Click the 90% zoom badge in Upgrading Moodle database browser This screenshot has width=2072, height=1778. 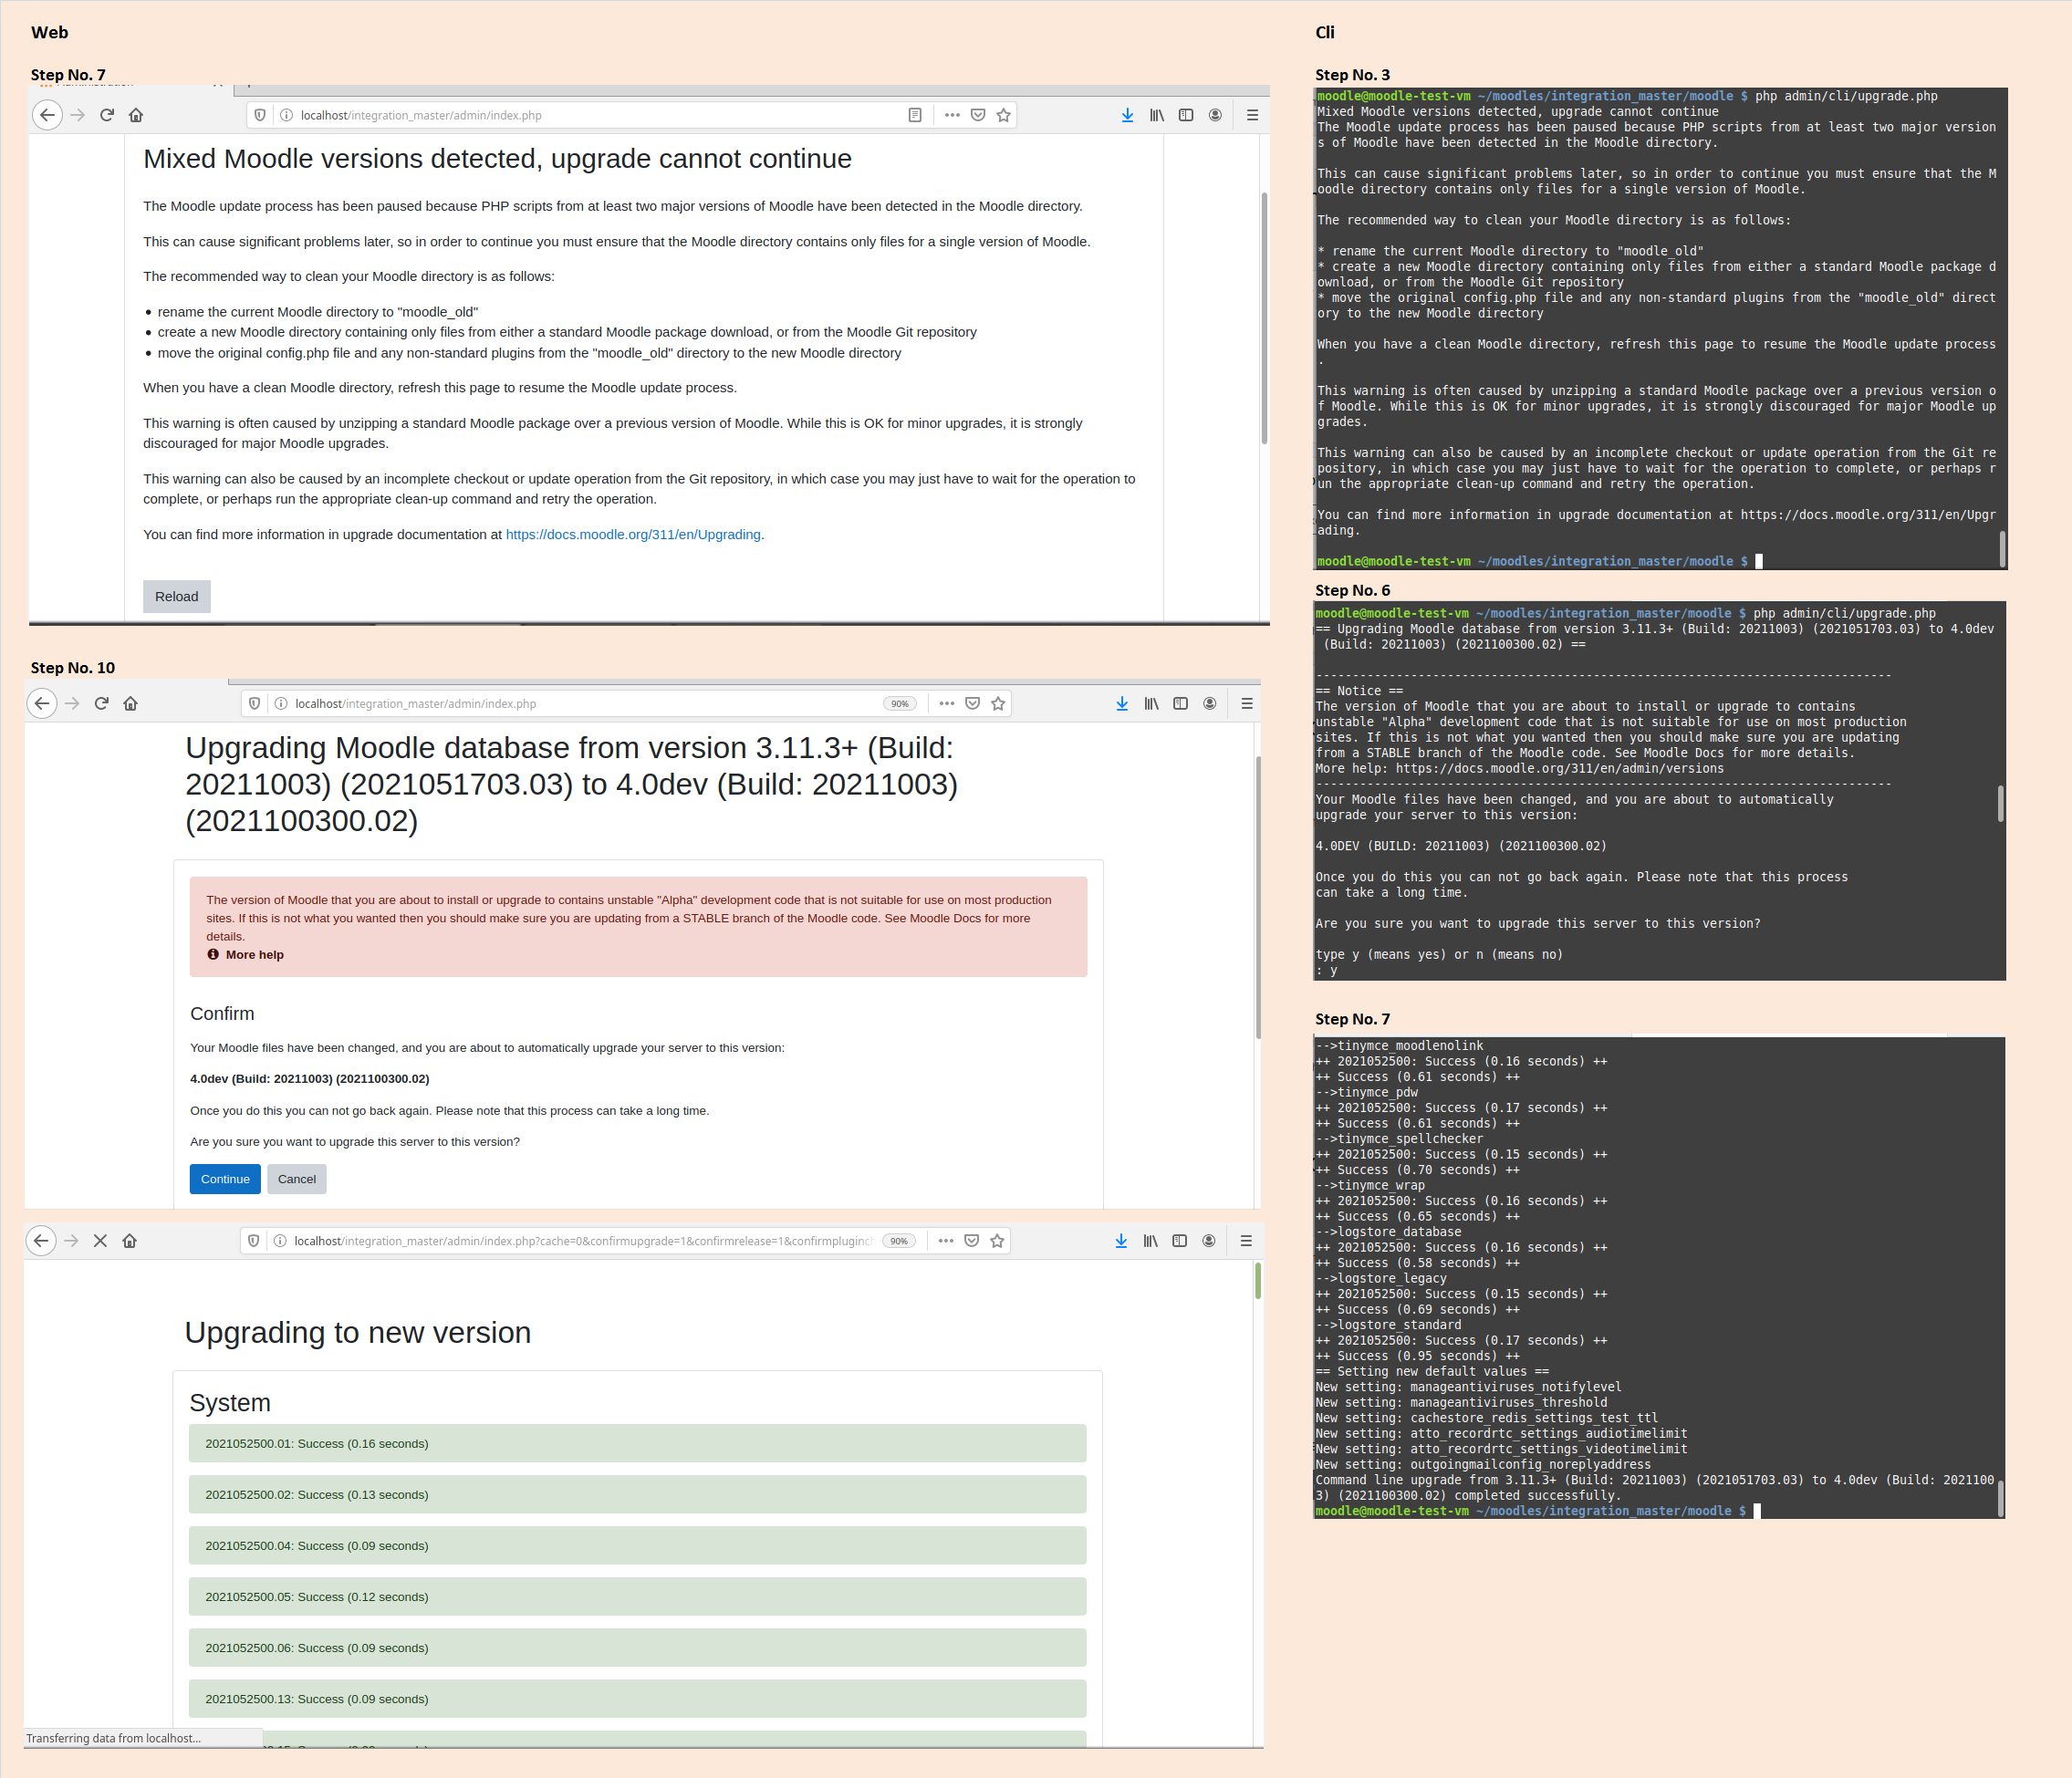click(900, 703)
